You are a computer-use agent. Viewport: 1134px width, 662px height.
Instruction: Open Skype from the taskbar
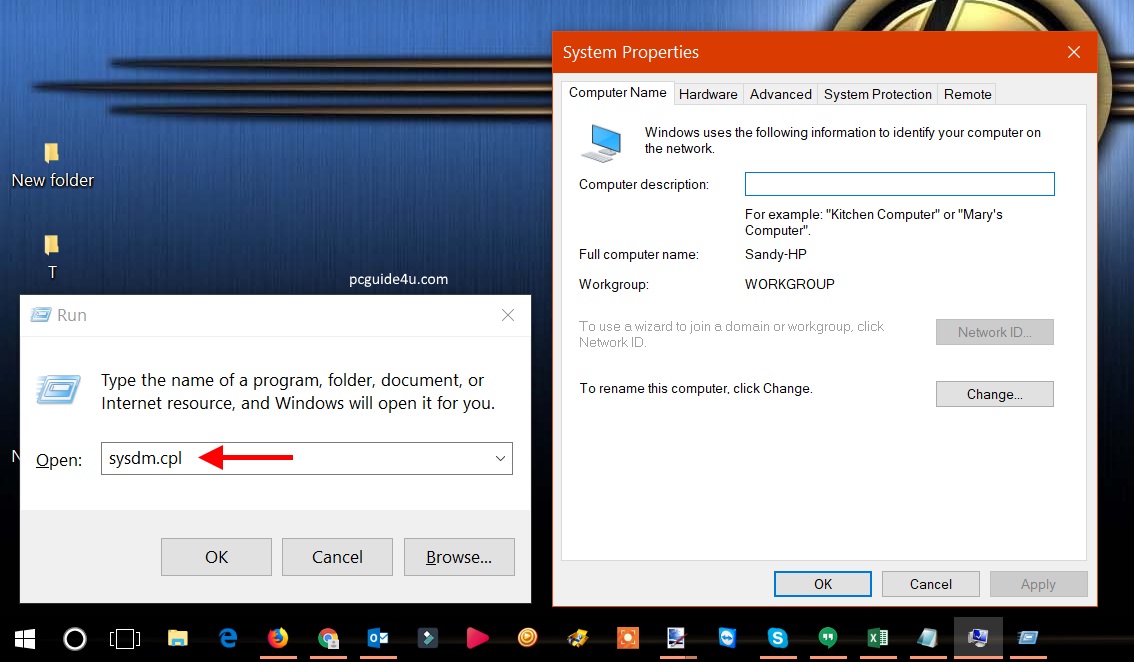pos(778,638)
